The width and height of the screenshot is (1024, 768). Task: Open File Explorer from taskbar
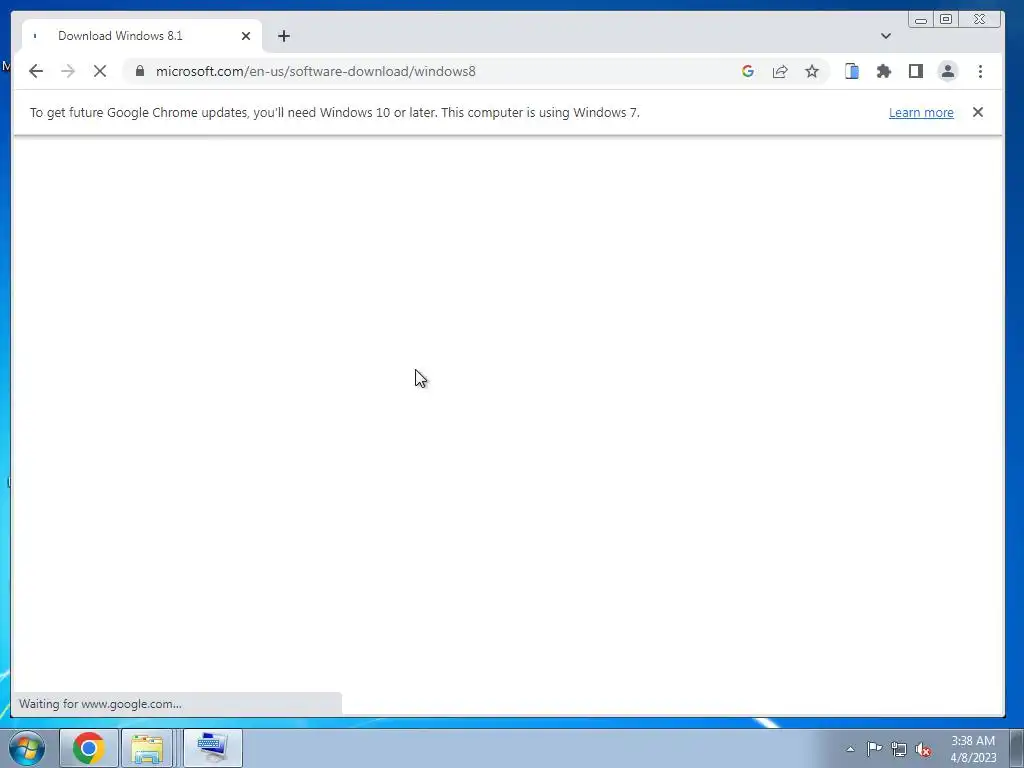147,748
